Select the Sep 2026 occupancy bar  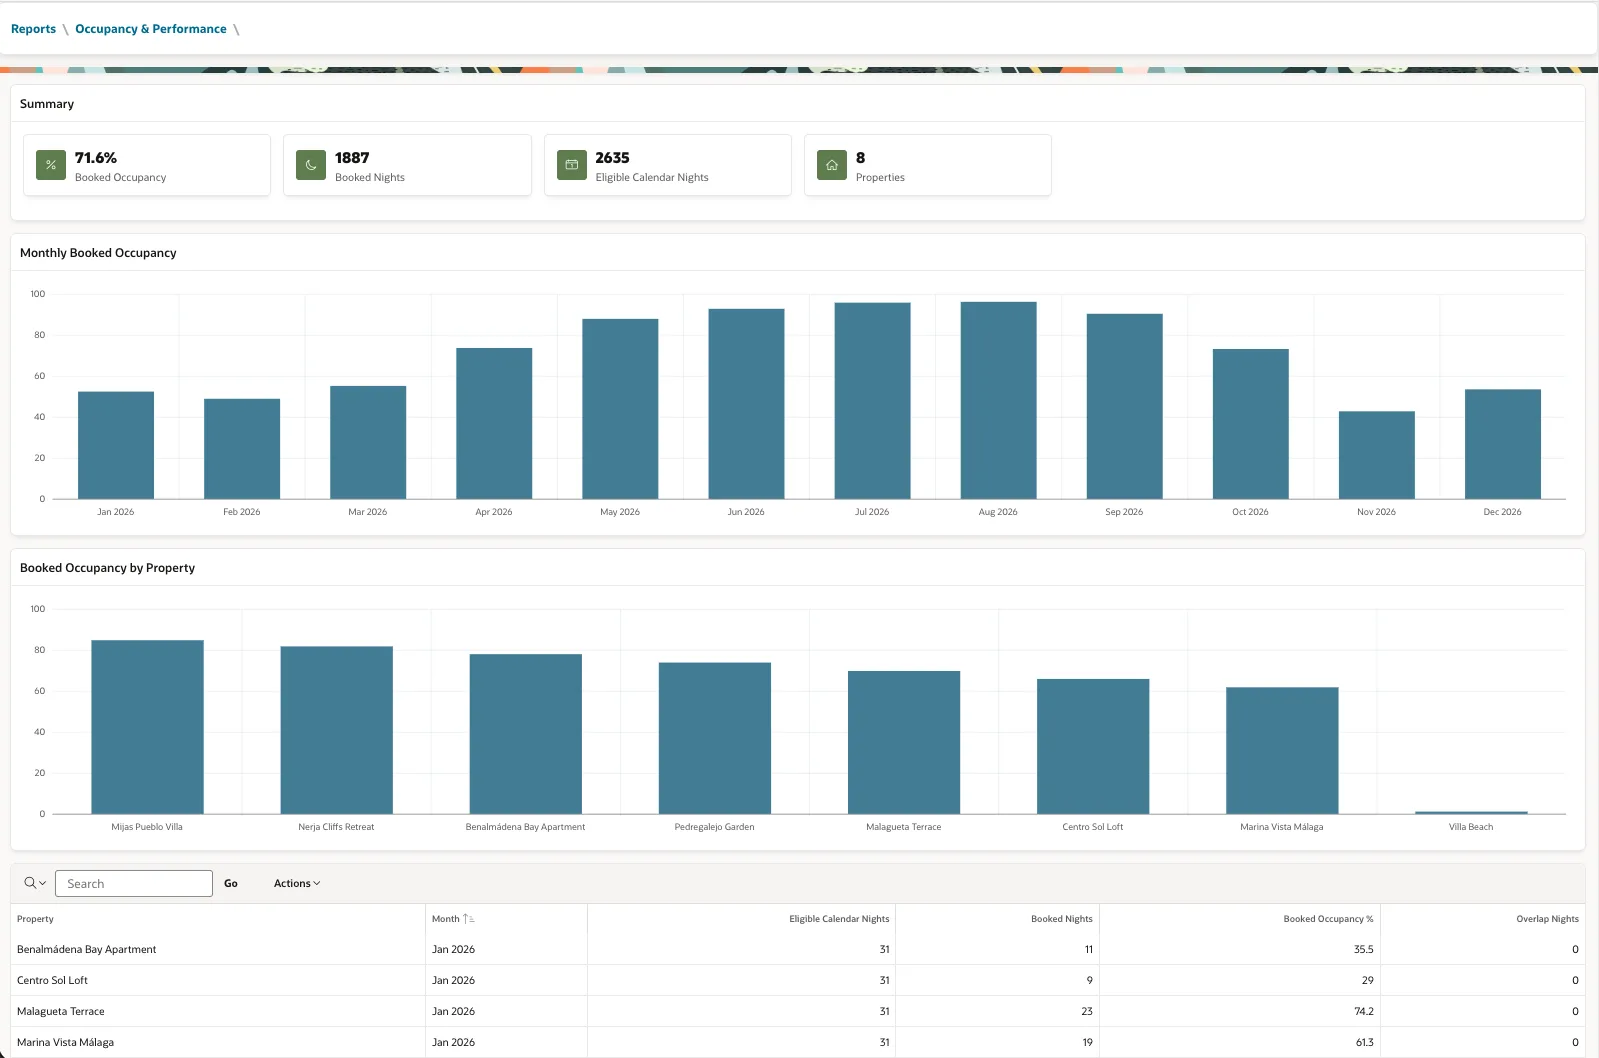[x=1124, y=406]
